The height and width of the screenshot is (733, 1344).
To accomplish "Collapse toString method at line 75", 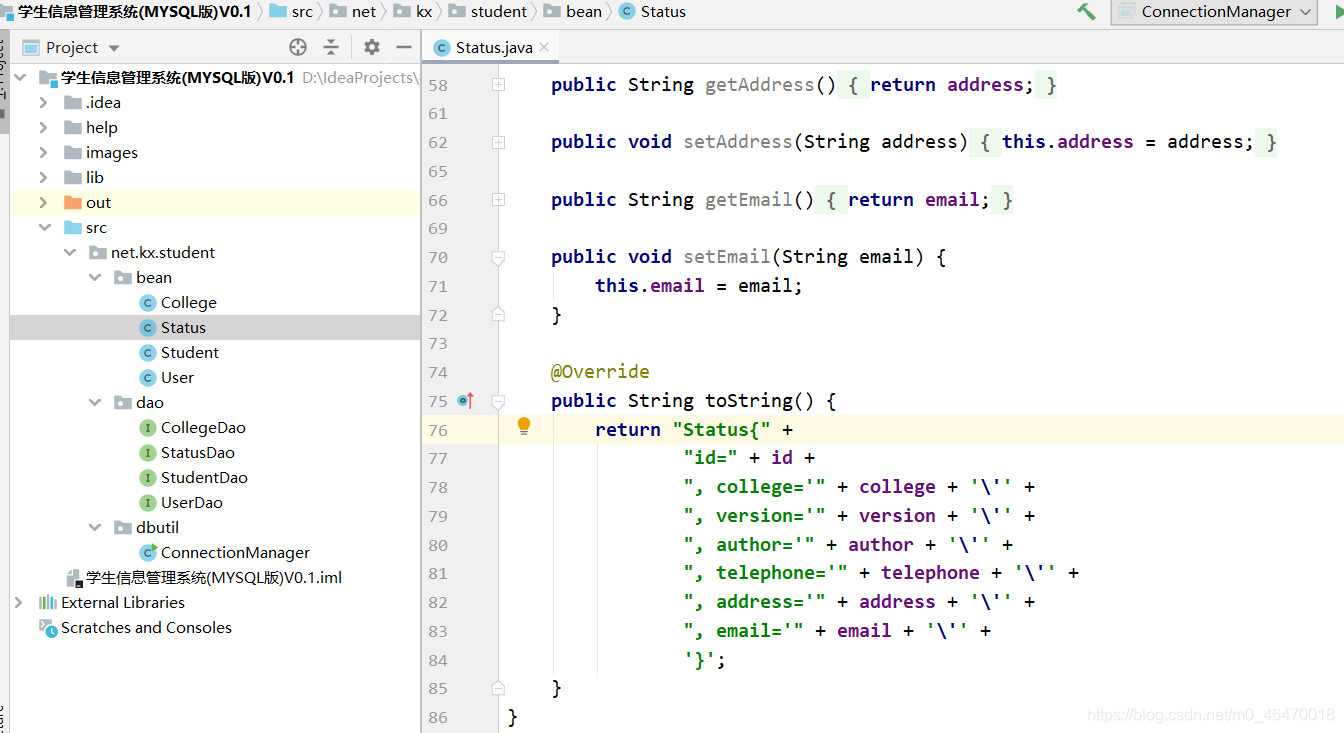I will pos(498,401).
